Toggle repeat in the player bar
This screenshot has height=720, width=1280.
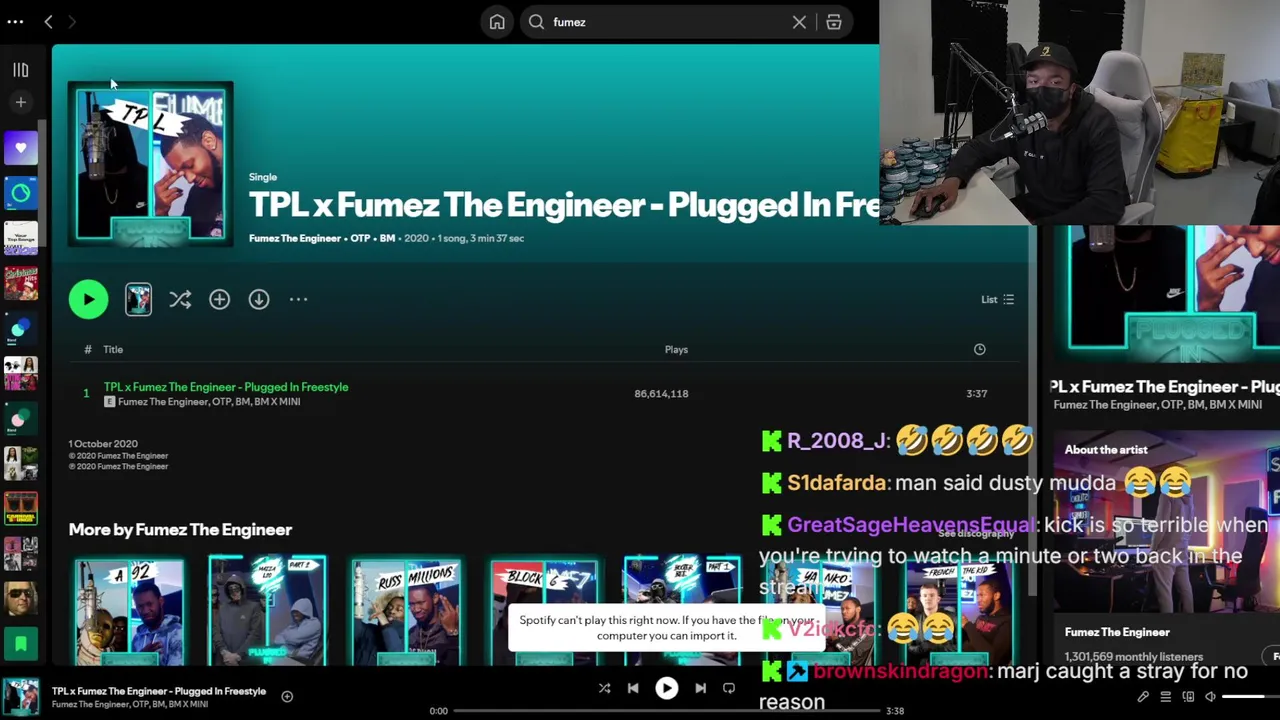coord(729,688)
